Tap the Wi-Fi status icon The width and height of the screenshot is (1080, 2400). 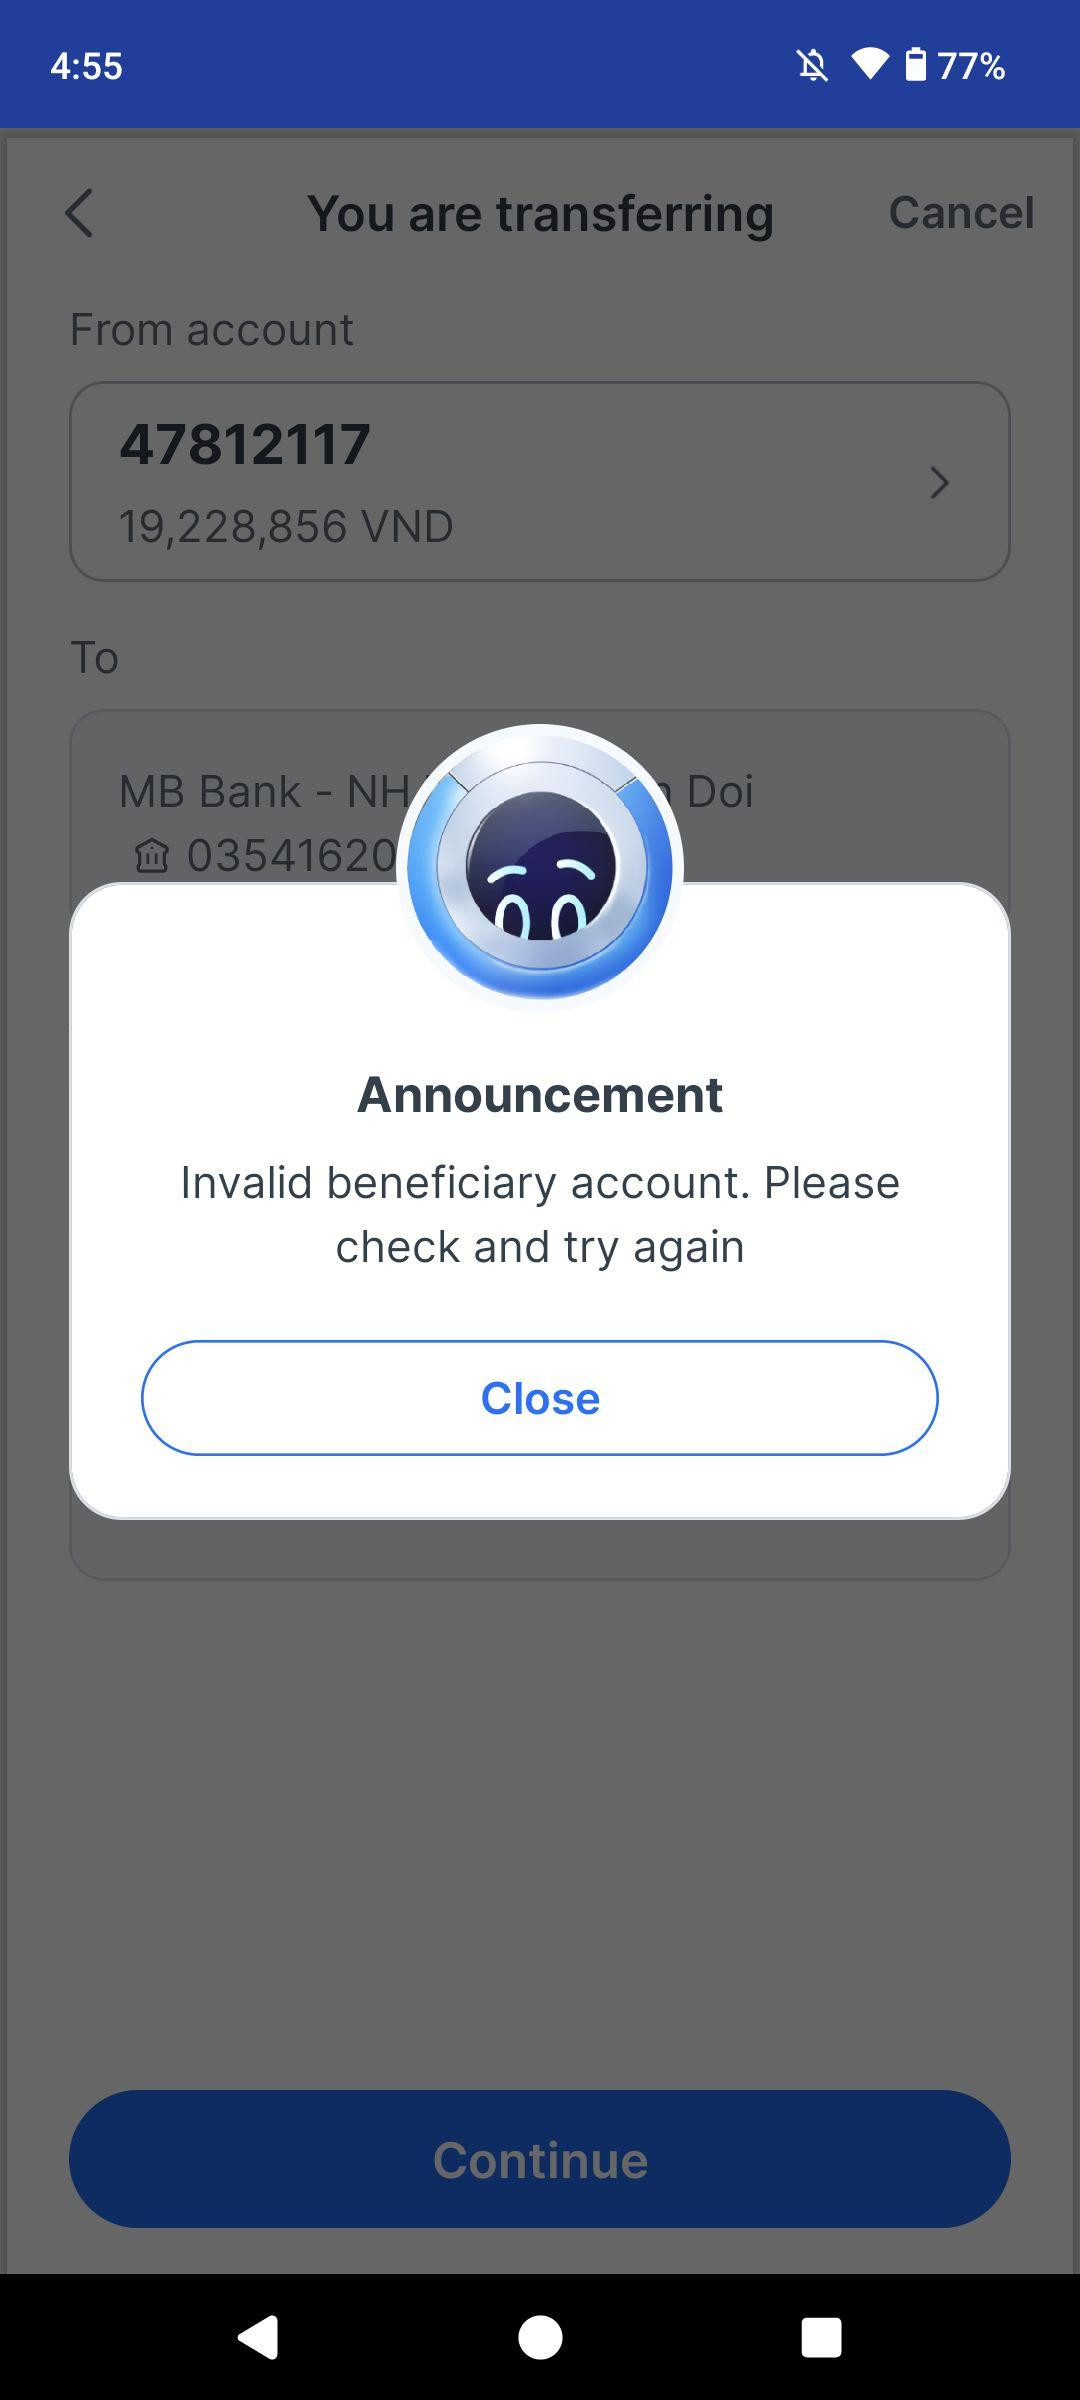870,65
